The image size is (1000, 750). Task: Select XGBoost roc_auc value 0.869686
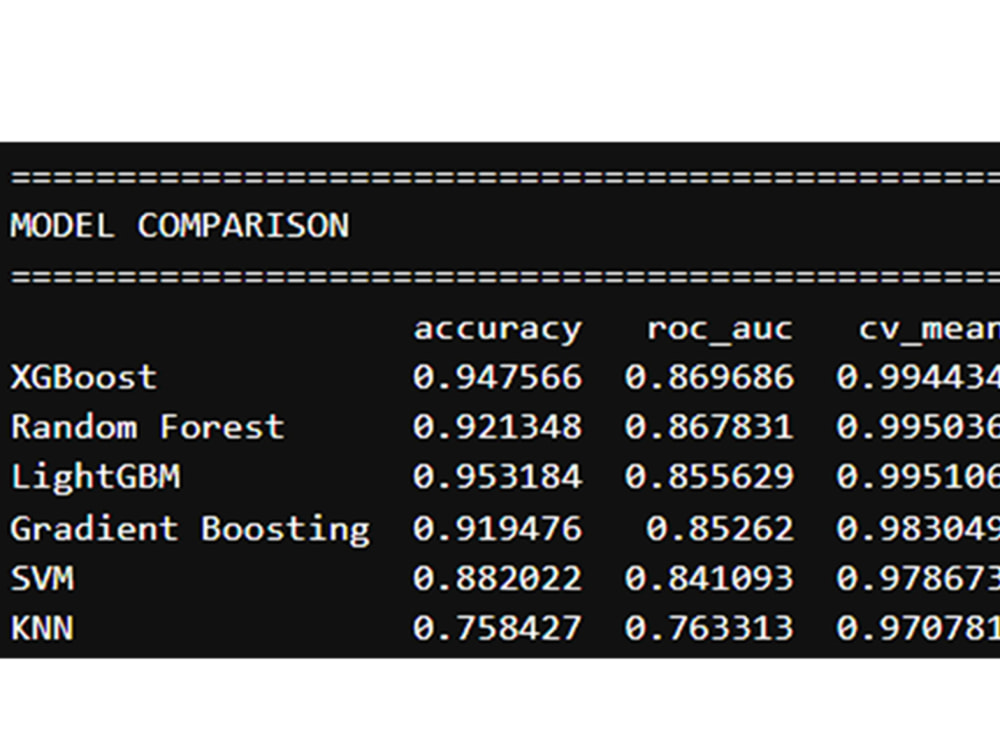click(709, 377)
